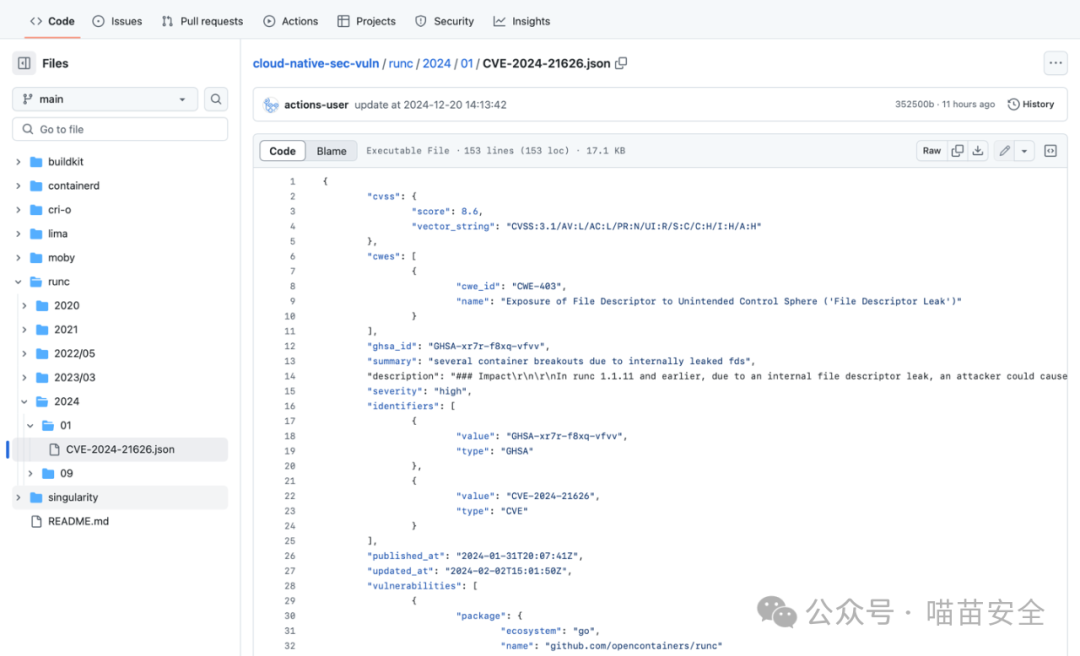1080x656 pixels.
Task: Click the actions-user avatar icon
Action: pyautogui.click(x=271, y=105)
